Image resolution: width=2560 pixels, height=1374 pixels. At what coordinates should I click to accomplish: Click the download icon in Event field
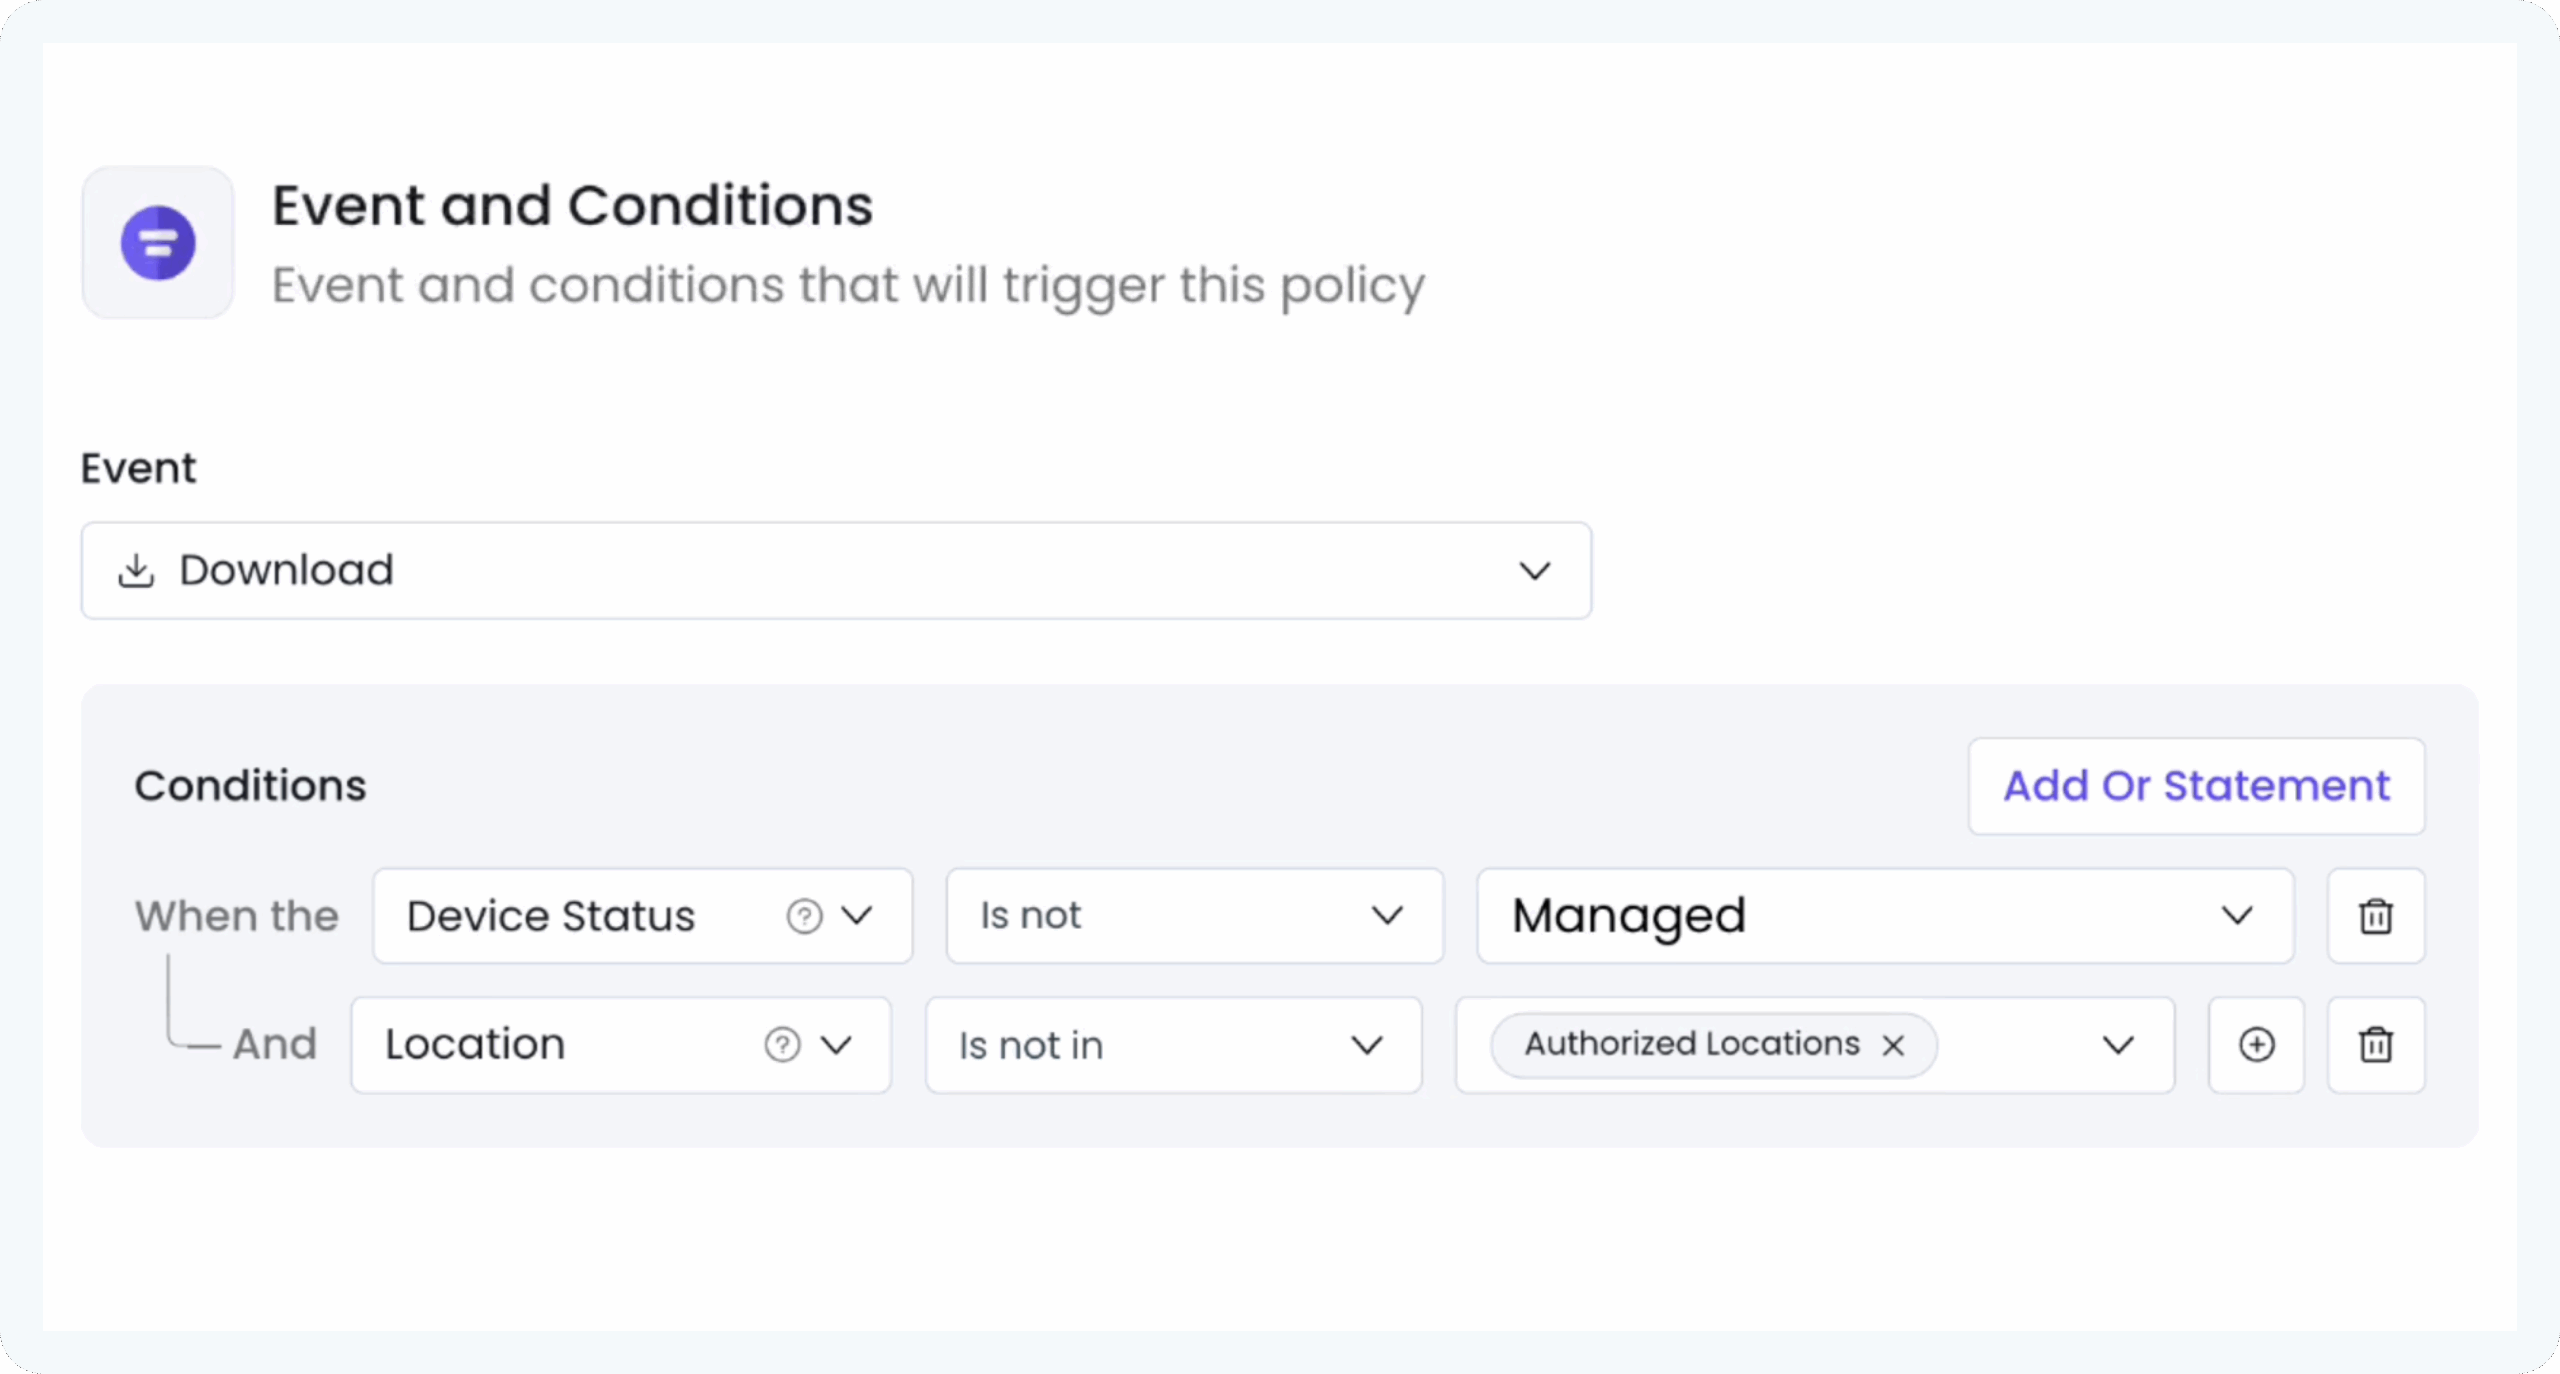click(136, 571)
